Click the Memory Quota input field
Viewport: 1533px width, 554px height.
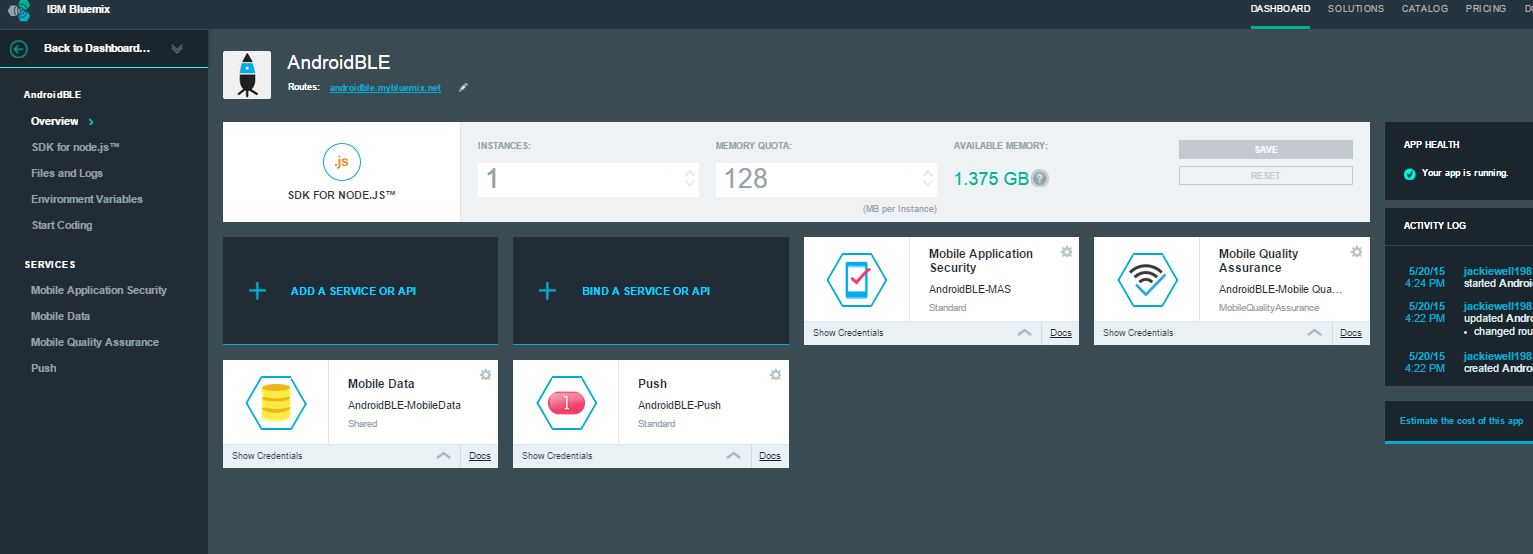(827, 179)
